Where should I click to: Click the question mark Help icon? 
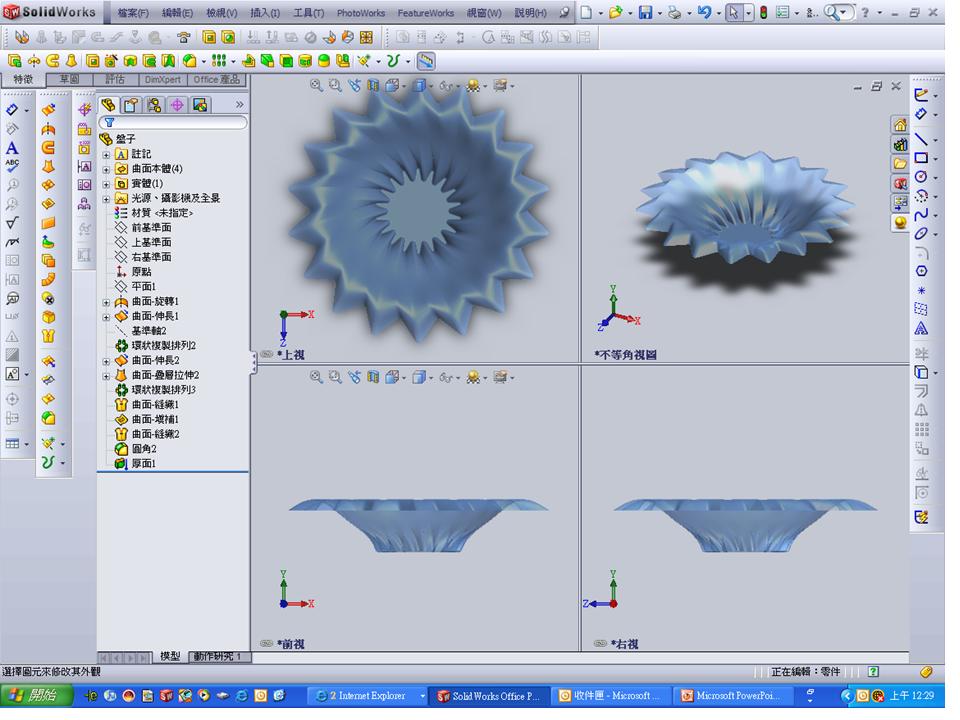click(x=865, y=12)
